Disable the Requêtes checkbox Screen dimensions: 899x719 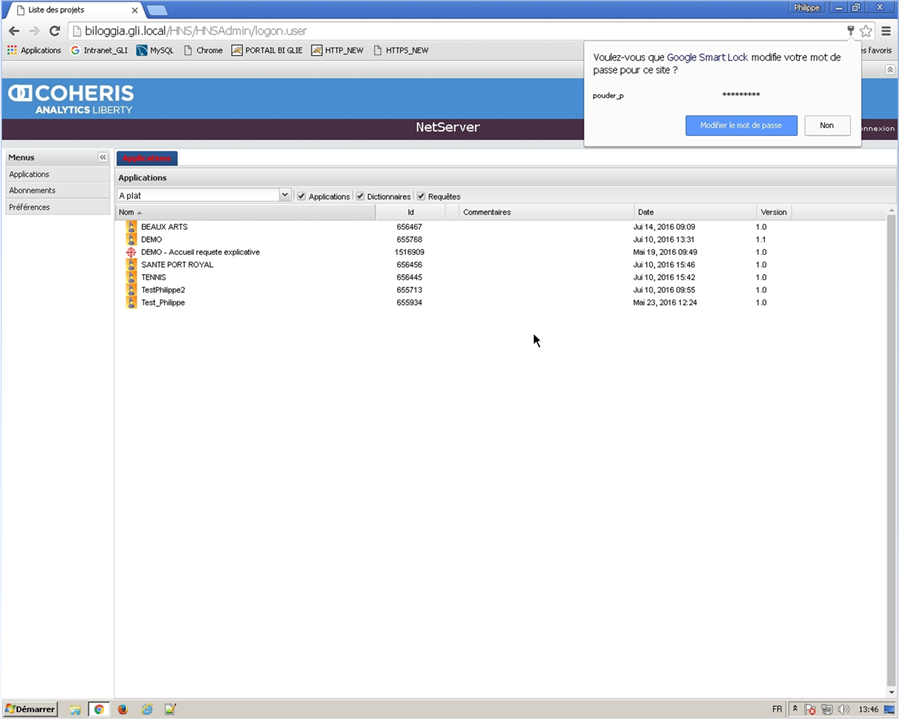tap(421, 196)
